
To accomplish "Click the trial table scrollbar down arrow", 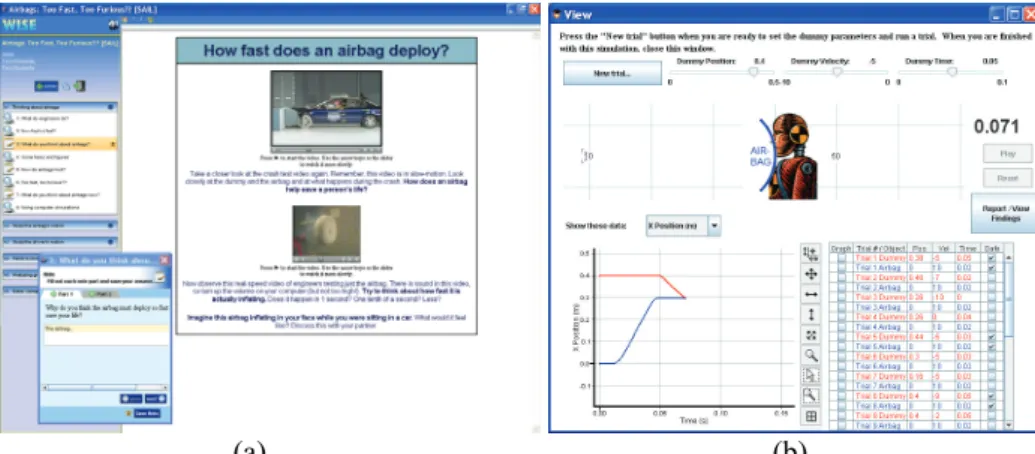I will pos(1008,426).
